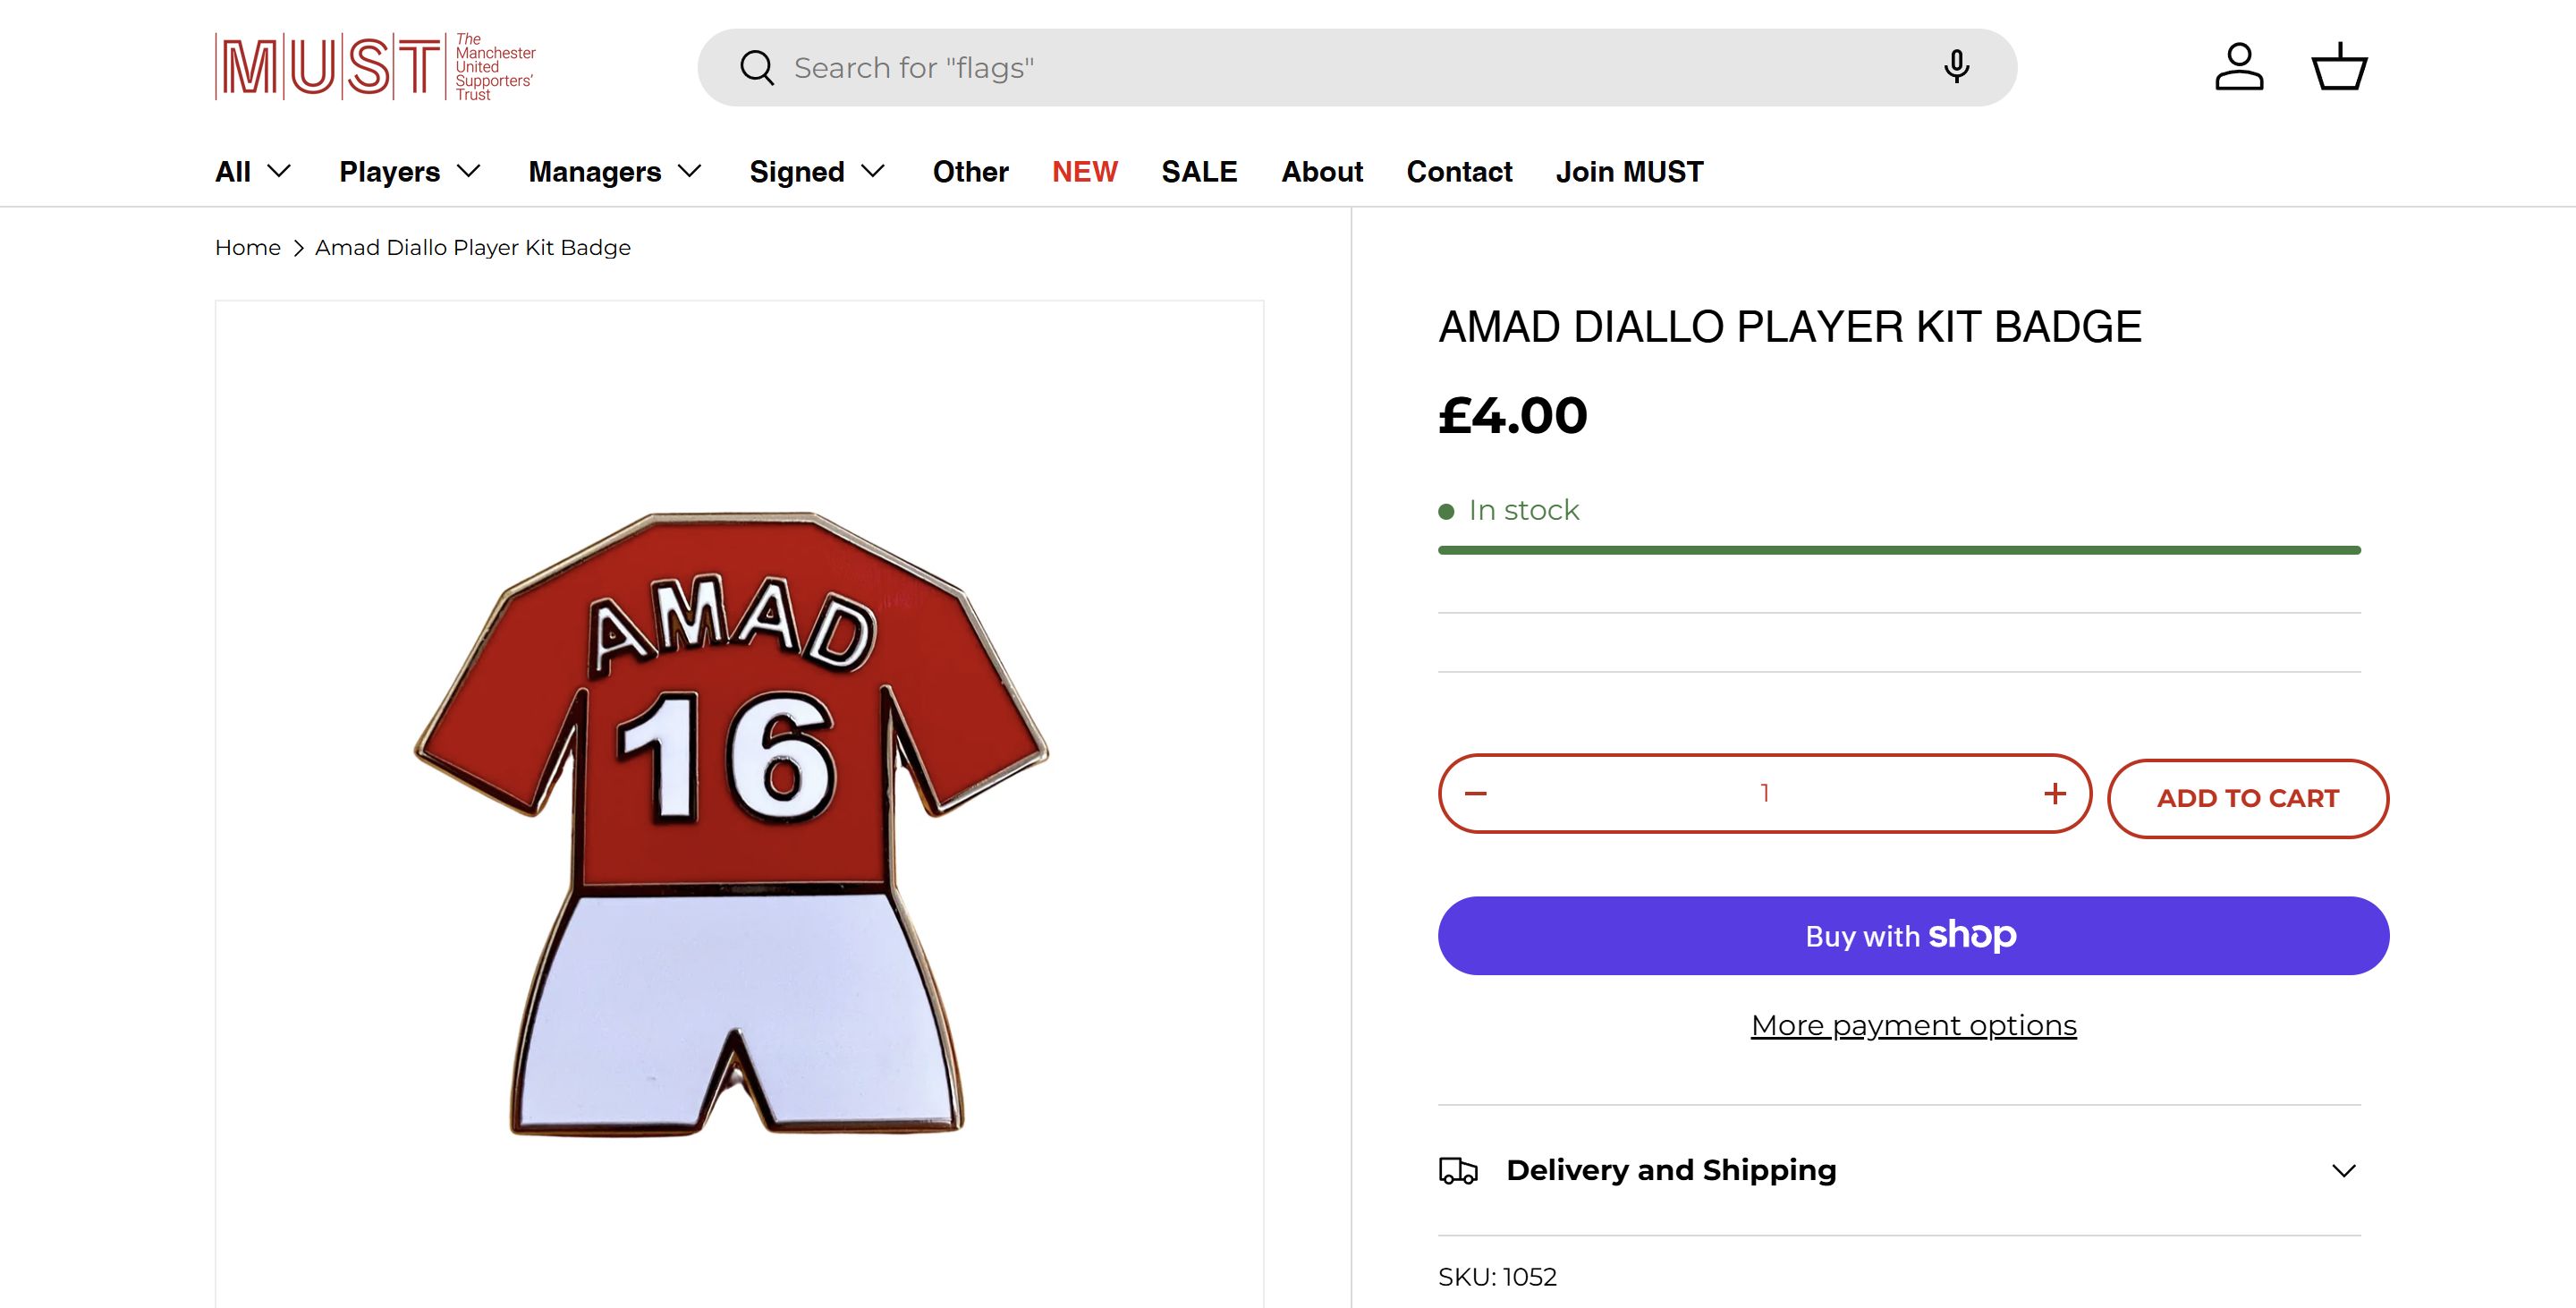Expand the All menu dropdown
Viewport: 2576px width, 1308px height.
[253, 172]
